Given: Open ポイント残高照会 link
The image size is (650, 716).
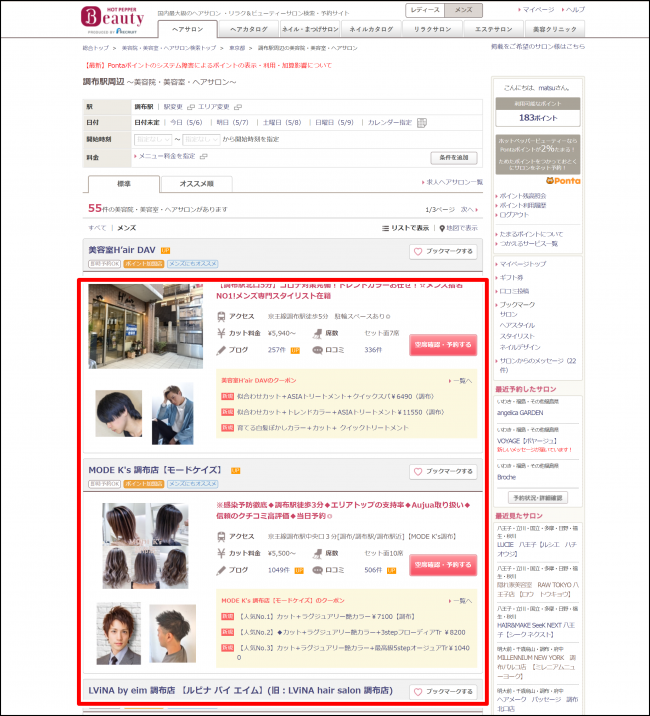Looking at the screenshot, I should pyautogui.click(x=521, y=196).
